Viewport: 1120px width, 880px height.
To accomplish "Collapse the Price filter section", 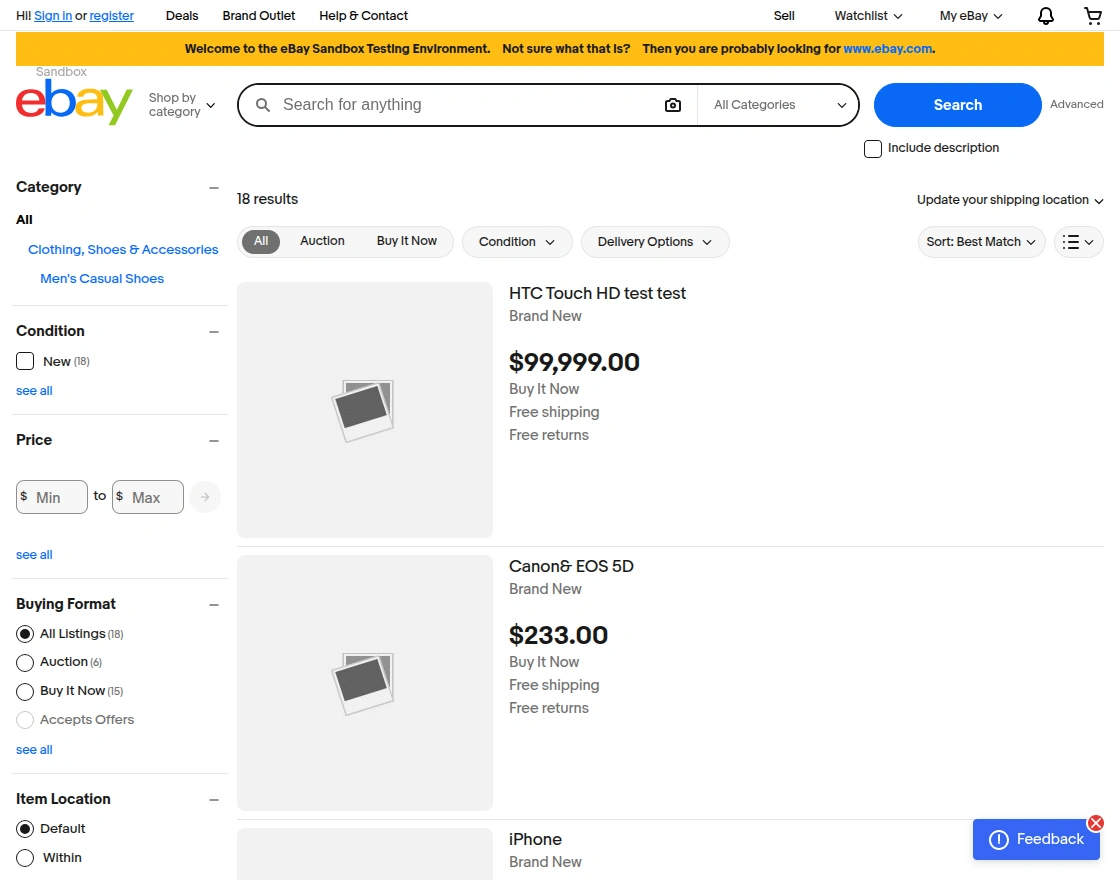I will coord(214,441).
